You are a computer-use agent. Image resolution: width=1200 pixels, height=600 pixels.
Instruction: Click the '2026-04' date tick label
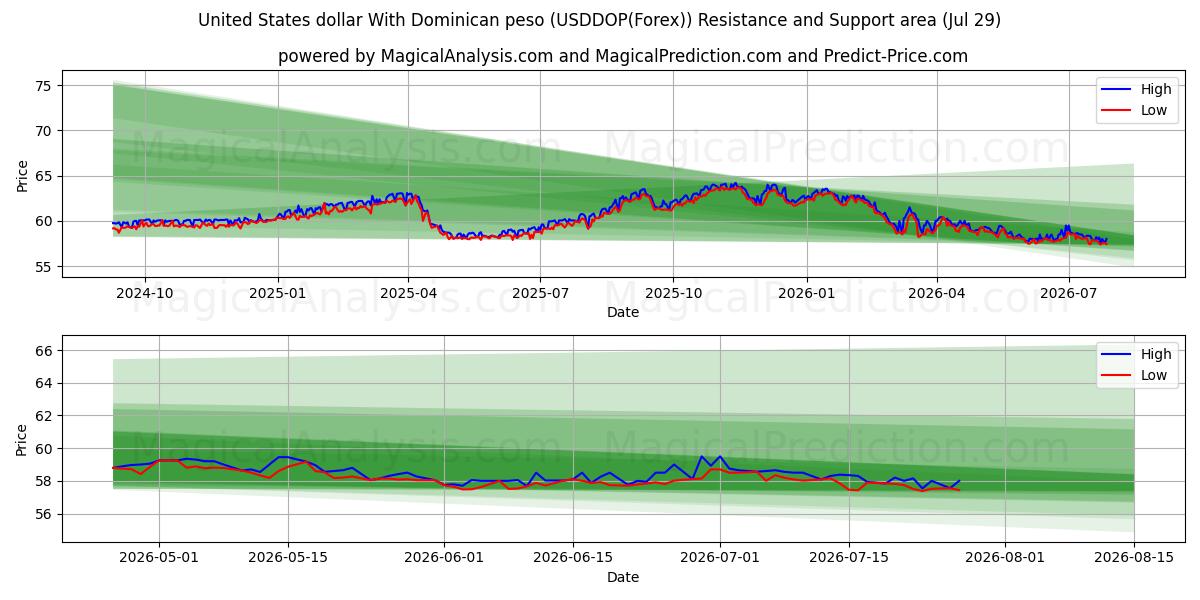click(x=937, y=294)
